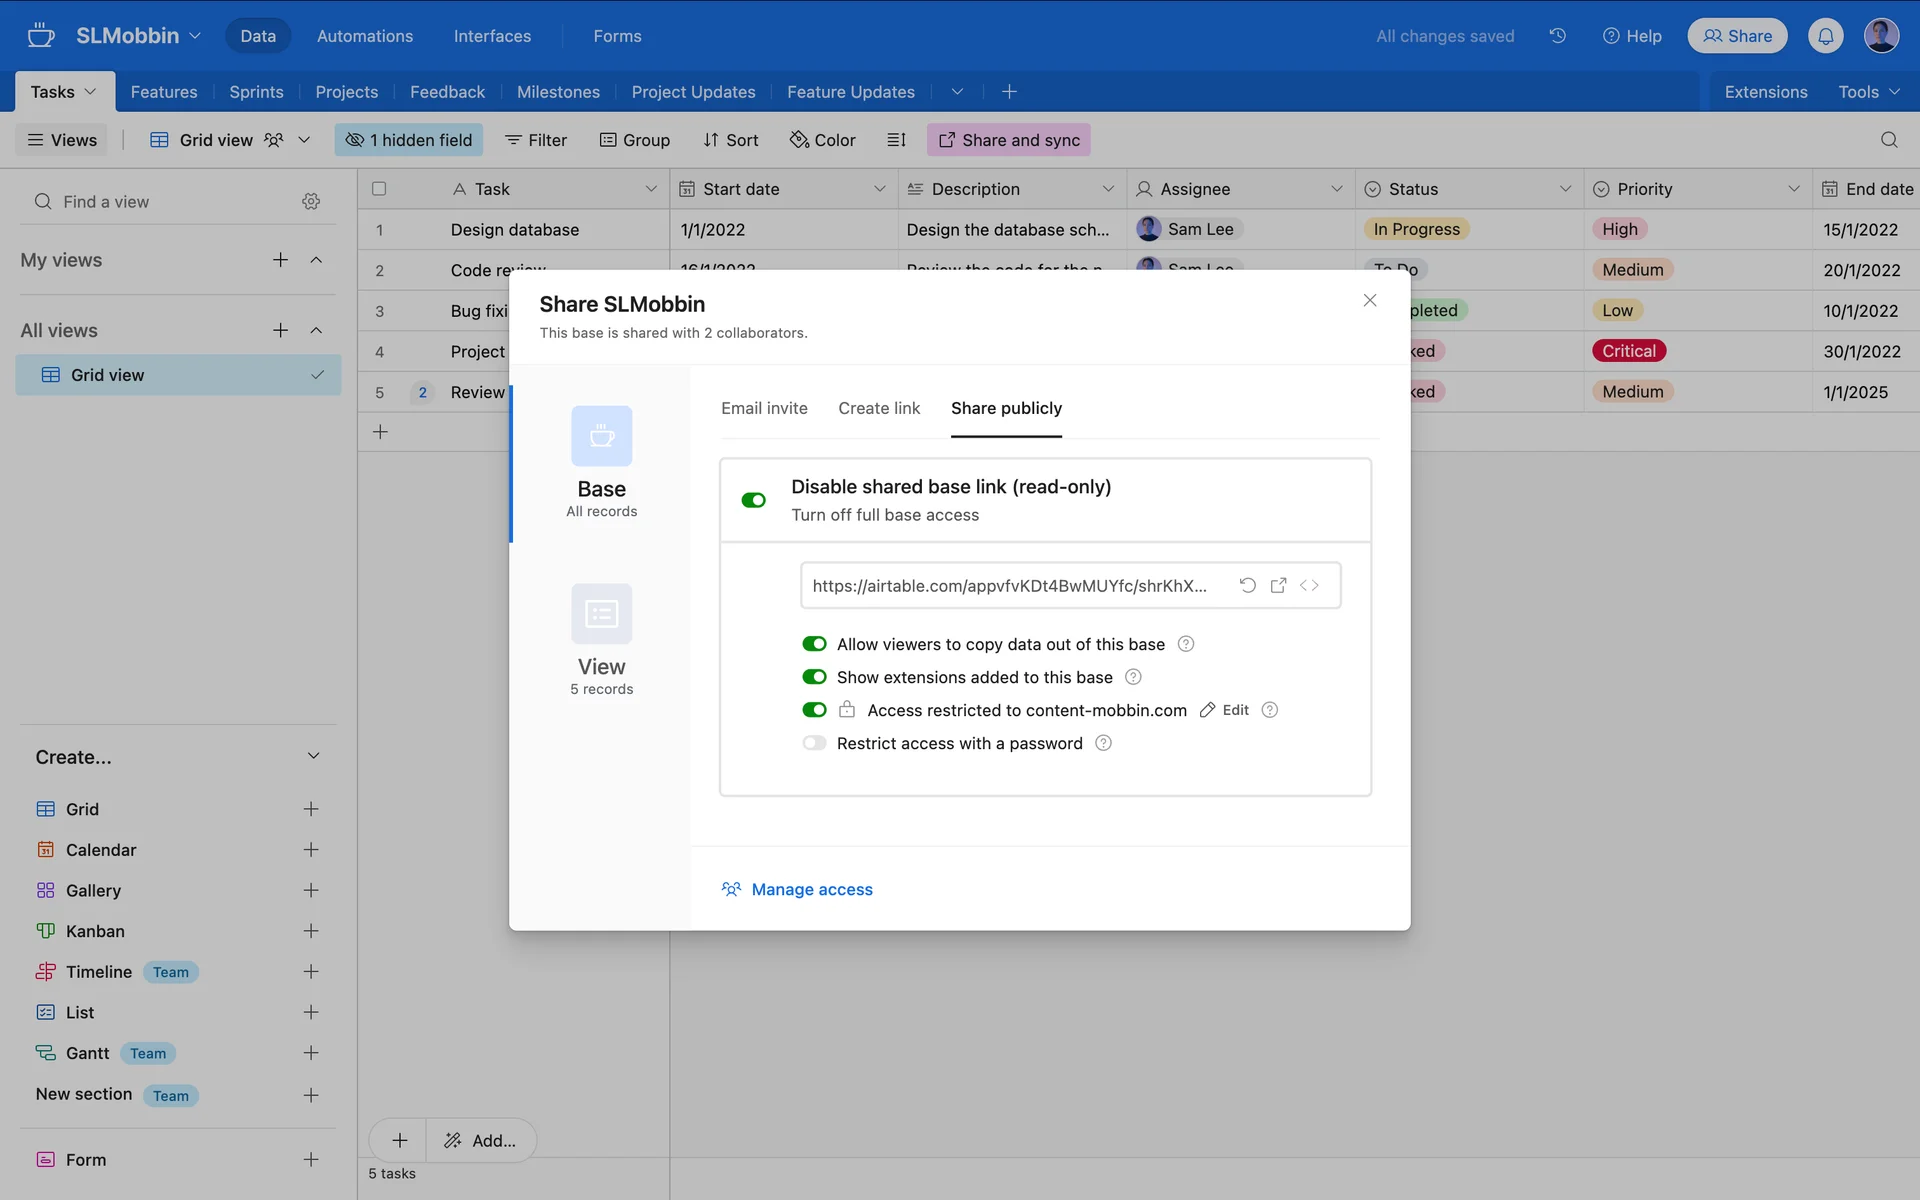Click the Manage access link
1920x1200 pixels.
click(811, 889)
